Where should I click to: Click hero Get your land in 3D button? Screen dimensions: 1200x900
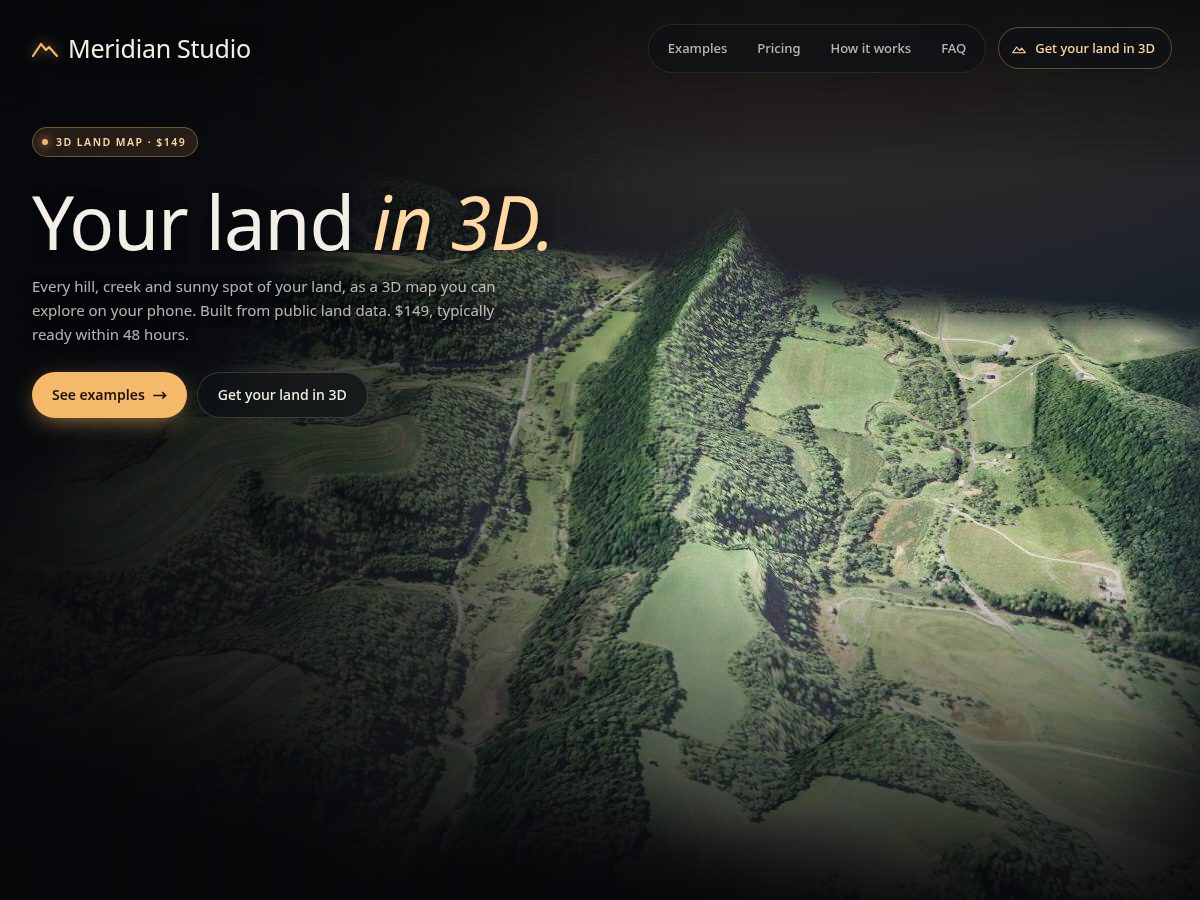pos(282,395)
